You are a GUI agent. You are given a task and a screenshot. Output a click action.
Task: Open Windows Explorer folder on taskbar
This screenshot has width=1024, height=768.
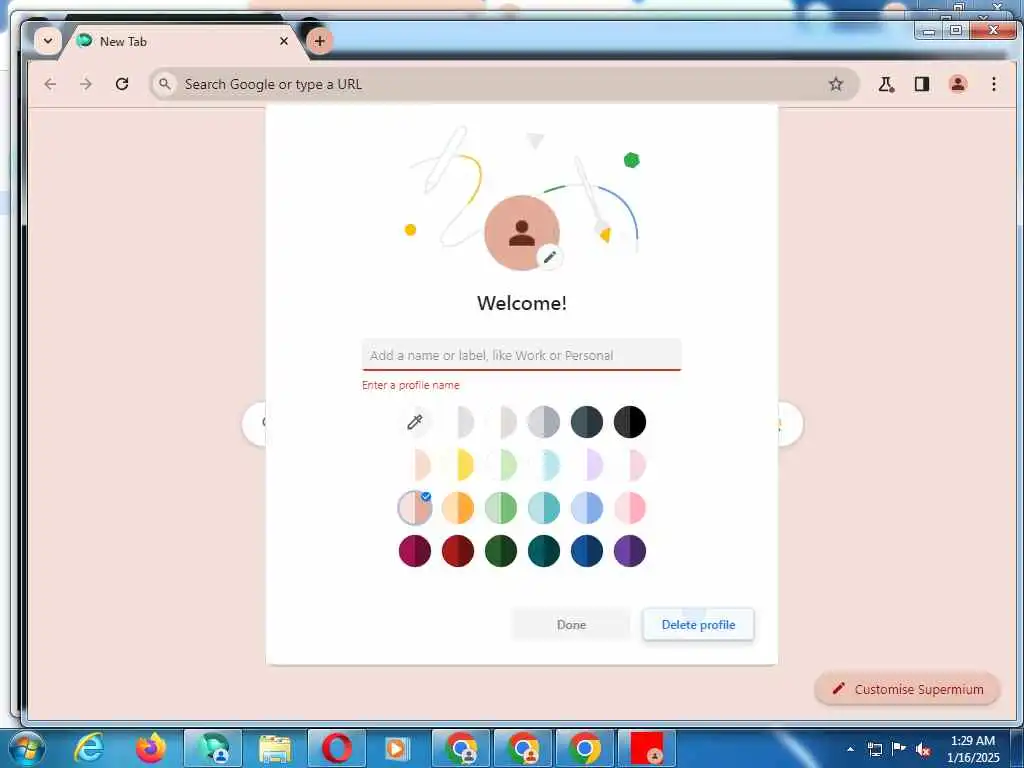point(275,748)
